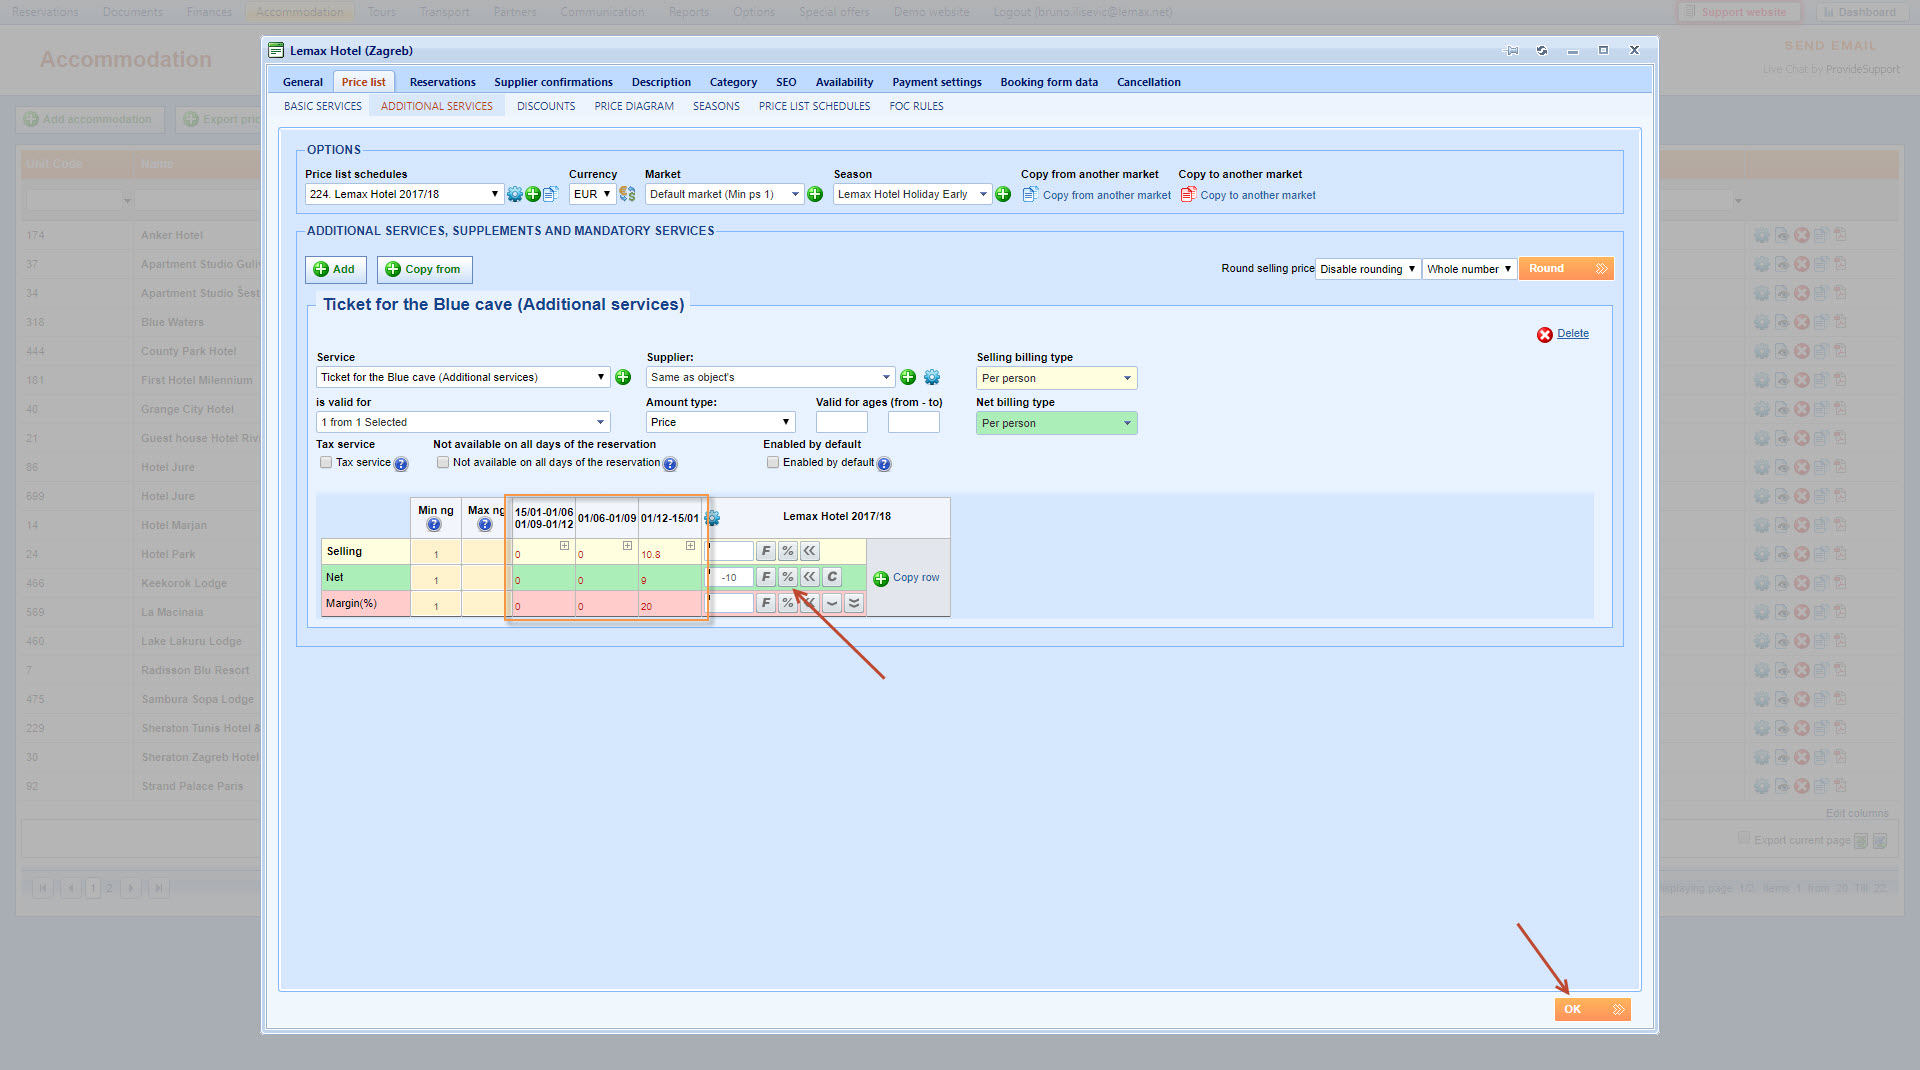1920x1070 pixels.
Task: Open Amount type dropdown
Action: [720, 422]
